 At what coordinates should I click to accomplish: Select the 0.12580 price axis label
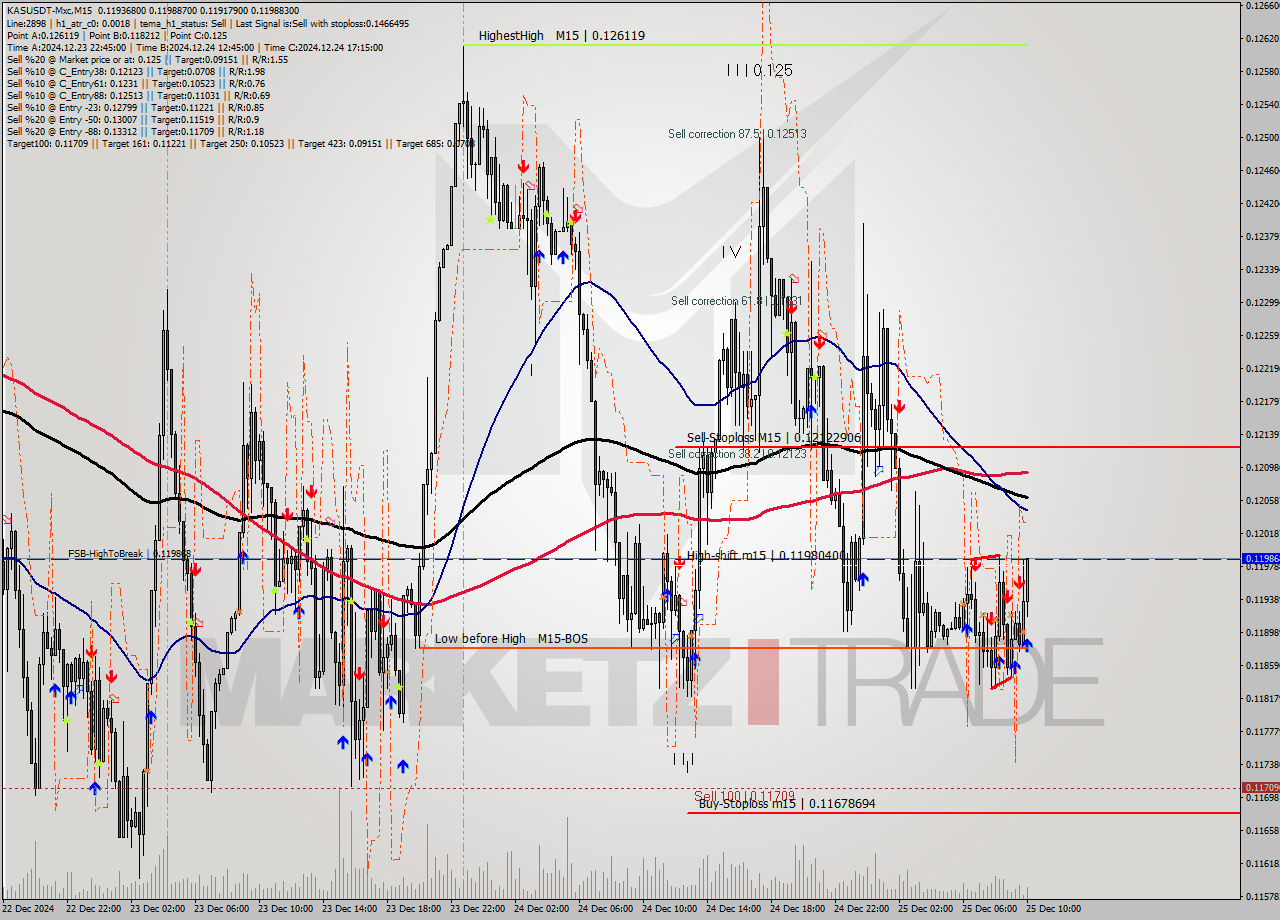click(1262, 71)
